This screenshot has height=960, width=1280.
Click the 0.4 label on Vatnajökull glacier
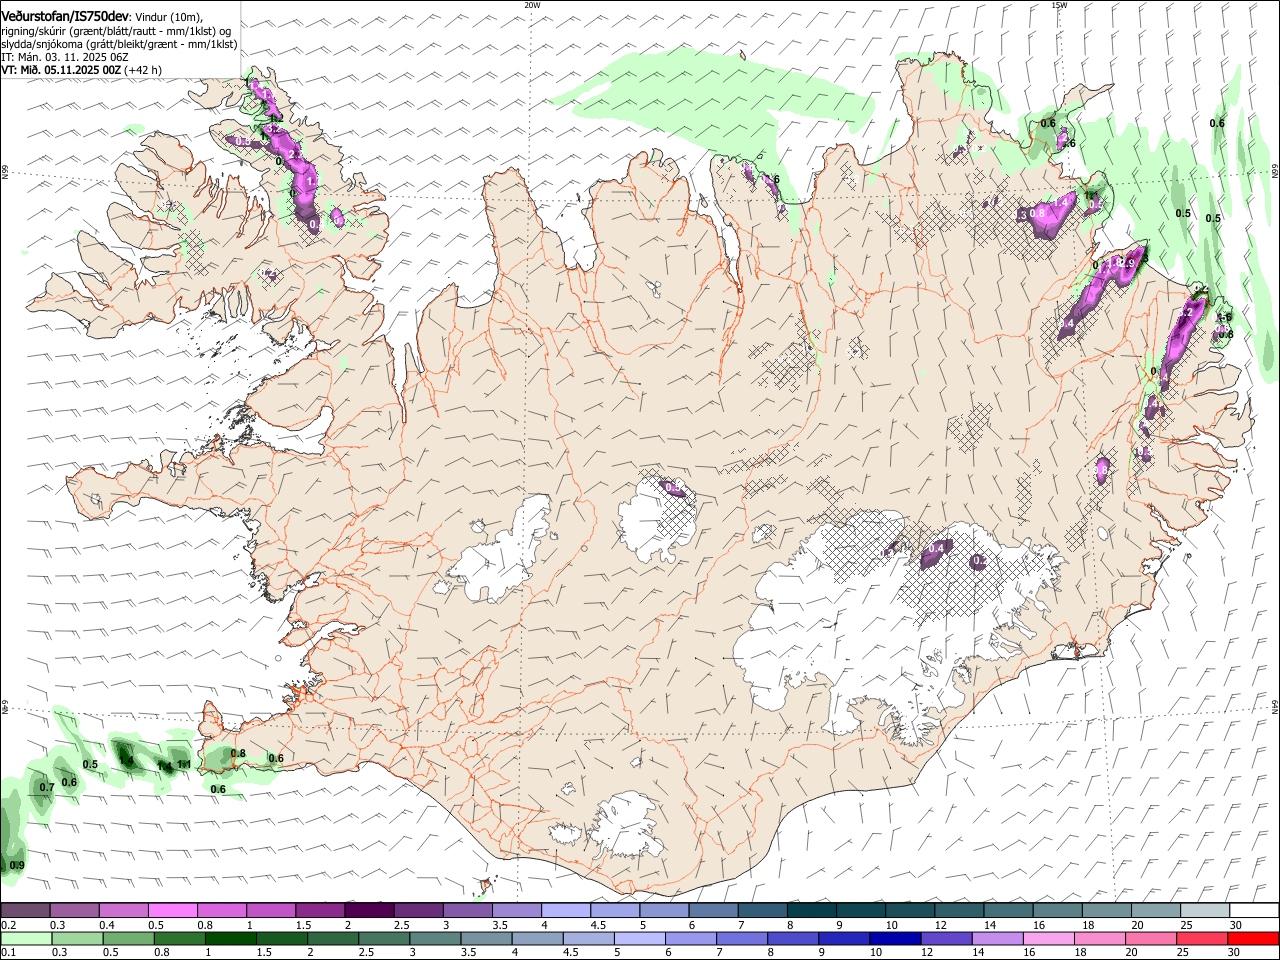coord(937,548)
